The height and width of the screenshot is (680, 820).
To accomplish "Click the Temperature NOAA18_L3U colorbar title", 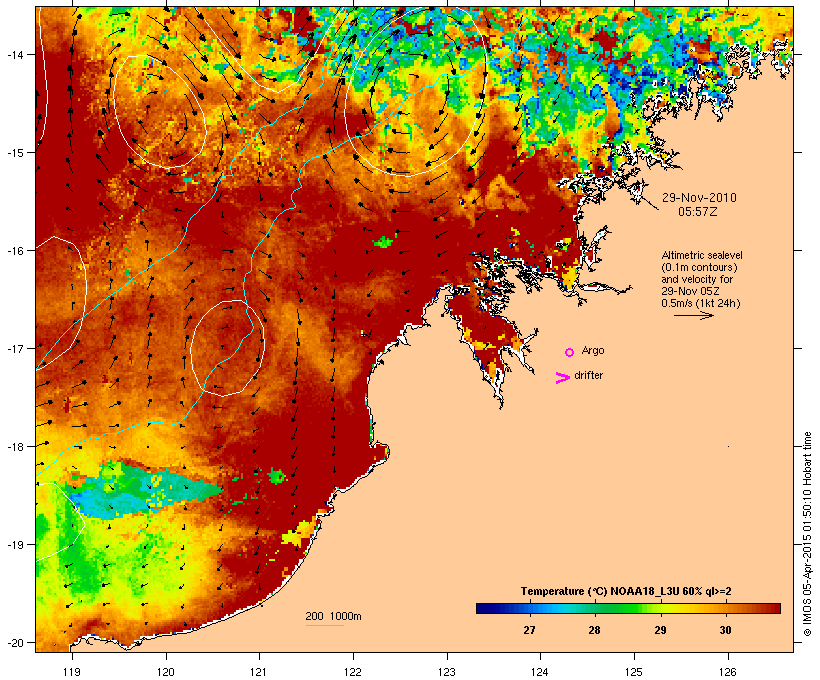I will [626, 591].
